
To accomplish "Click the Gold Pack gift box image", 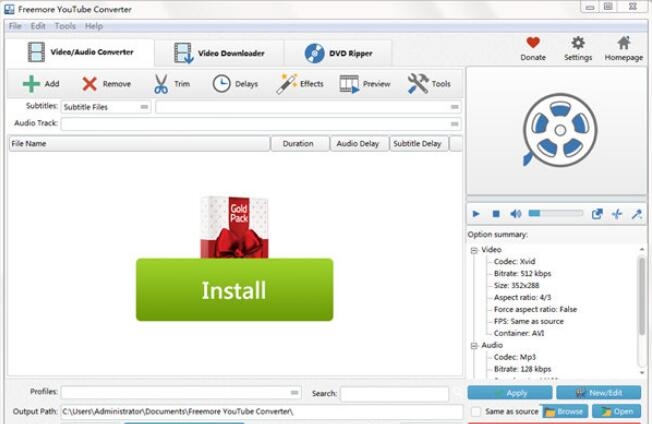I will point(235,227).
